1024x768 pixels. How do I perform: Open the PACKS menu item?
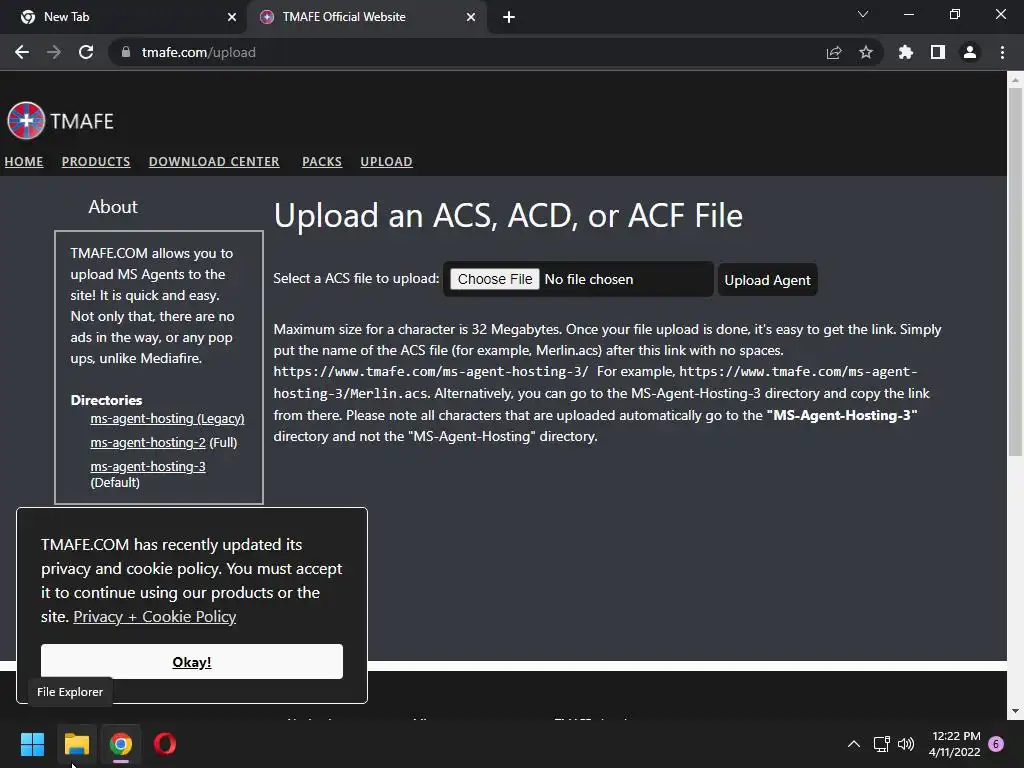point(322,161)
